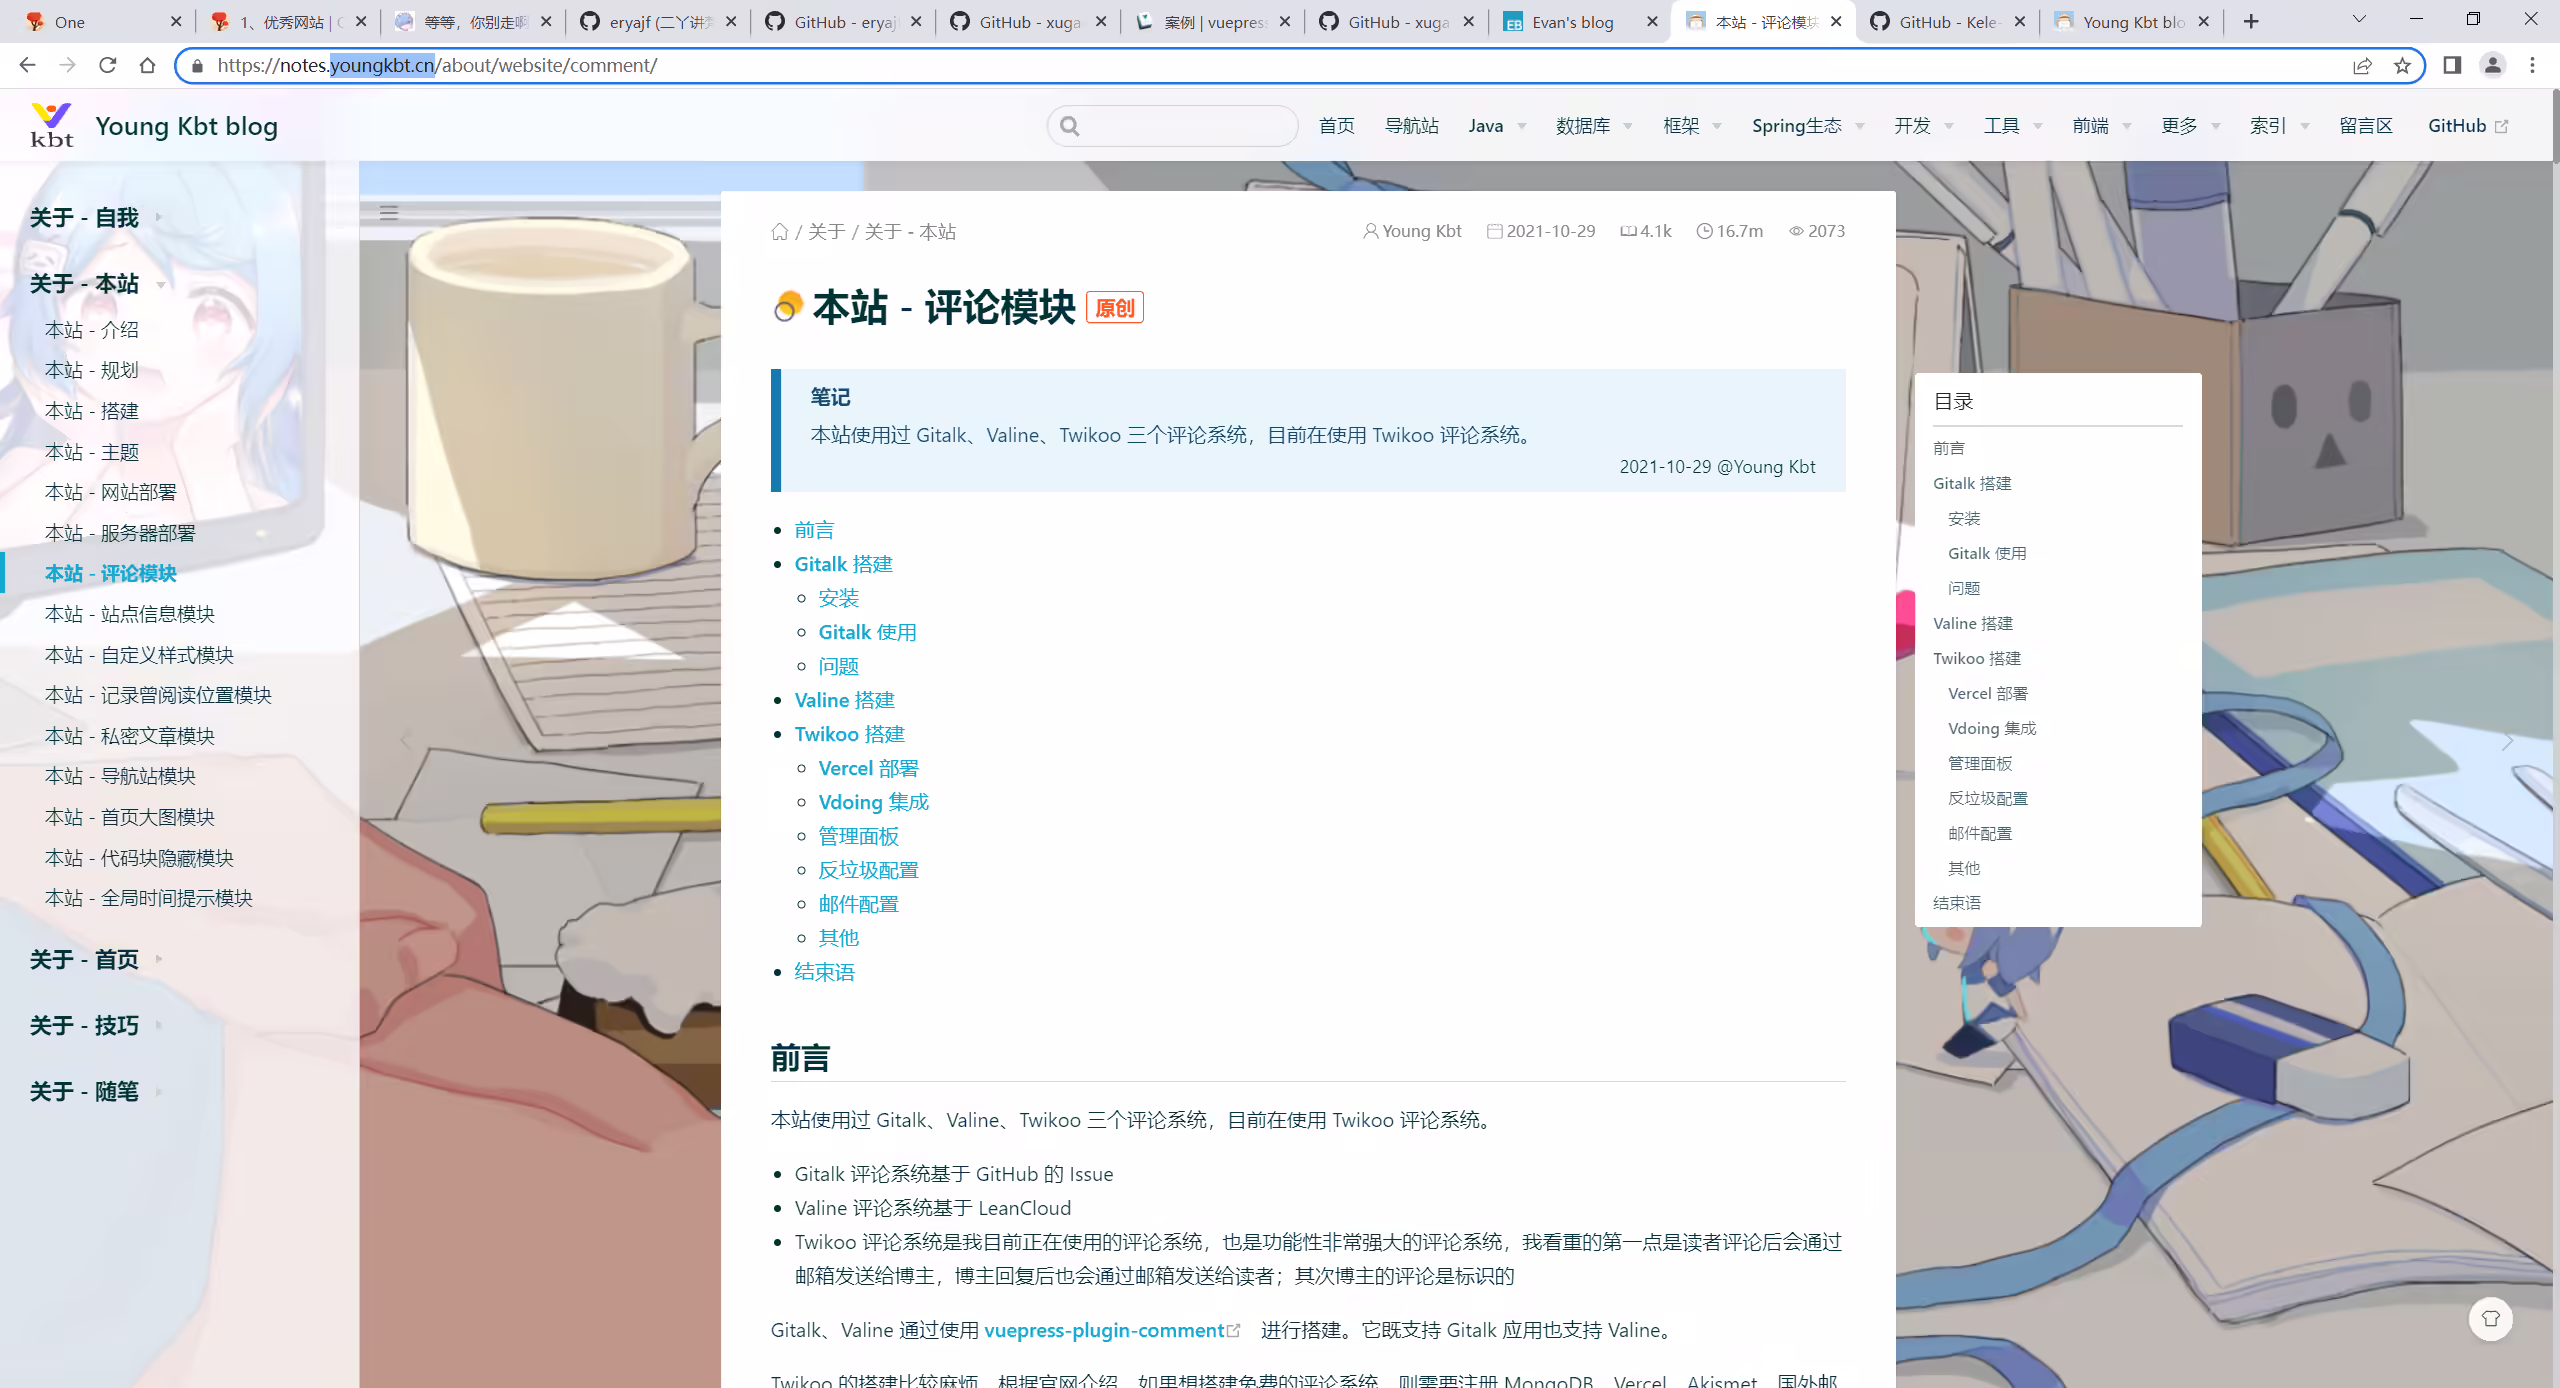Go back using the browser back arrow
The height and width of the screenshot is (1388, 2560).
[27, 65]
